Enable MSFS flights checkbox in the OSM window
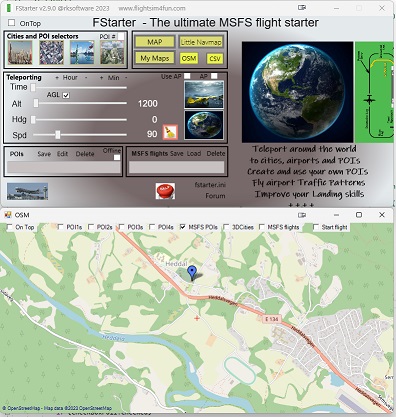The image size is (396, 417). point(262,227)
